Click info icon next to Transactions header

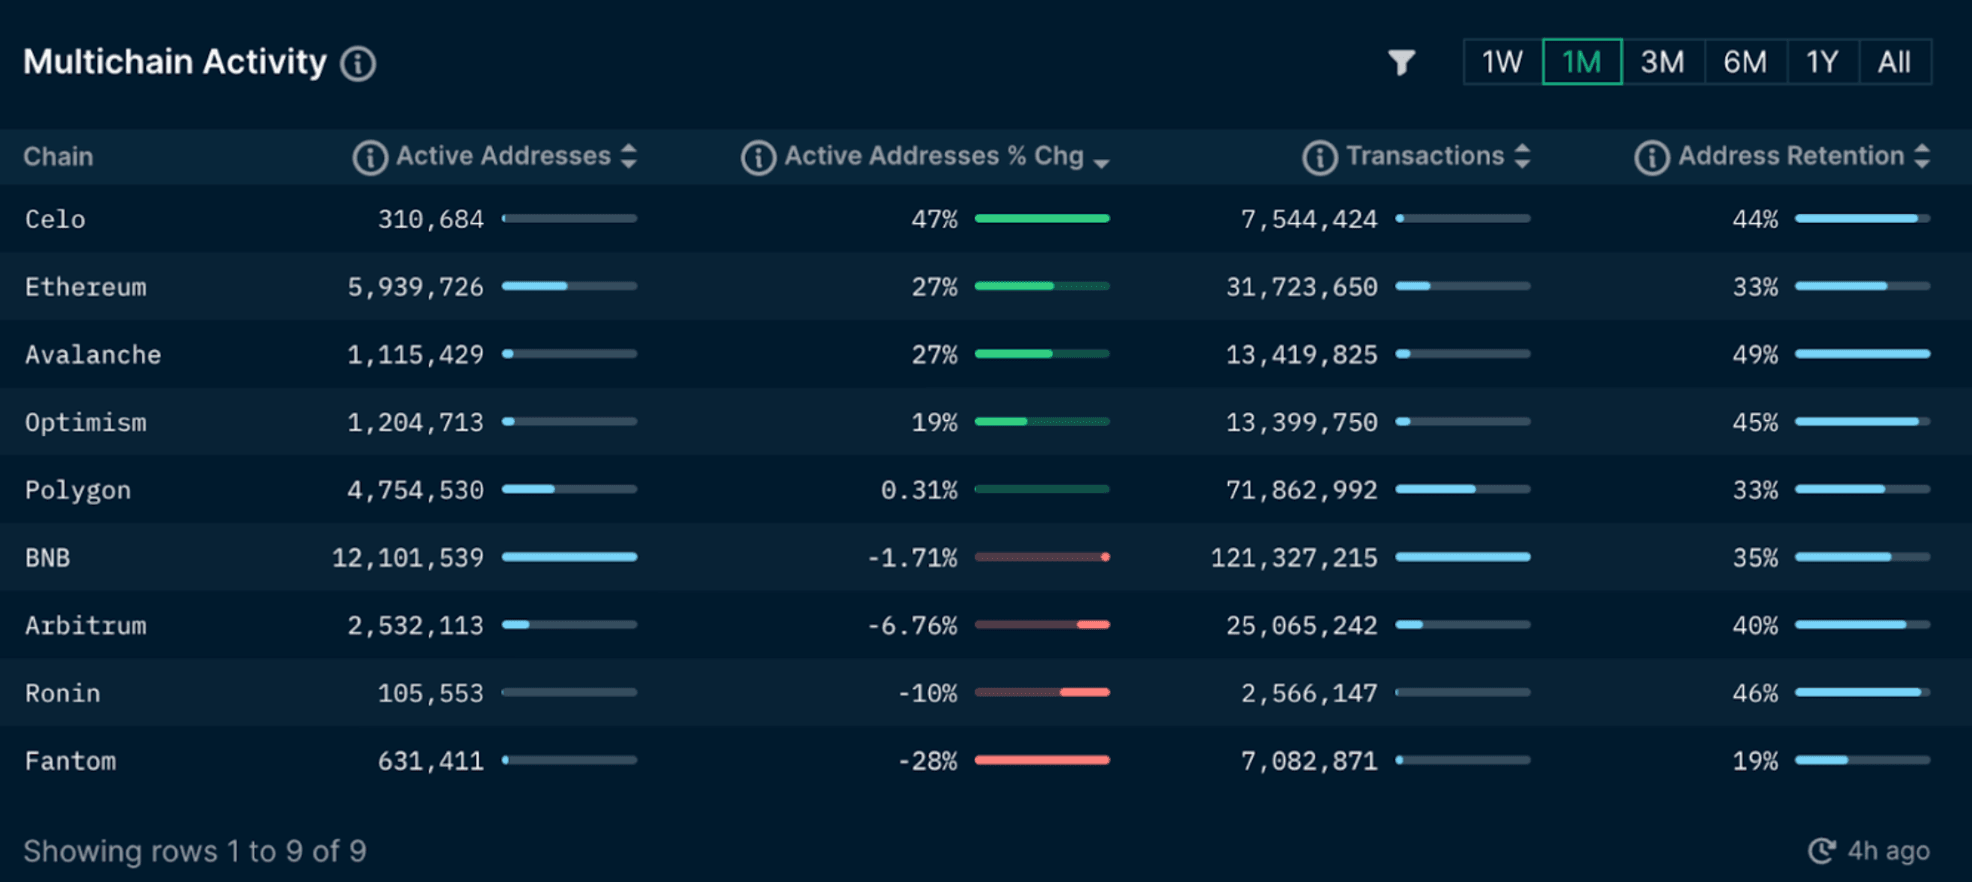pyautogui.click(x=1319, y=158)
